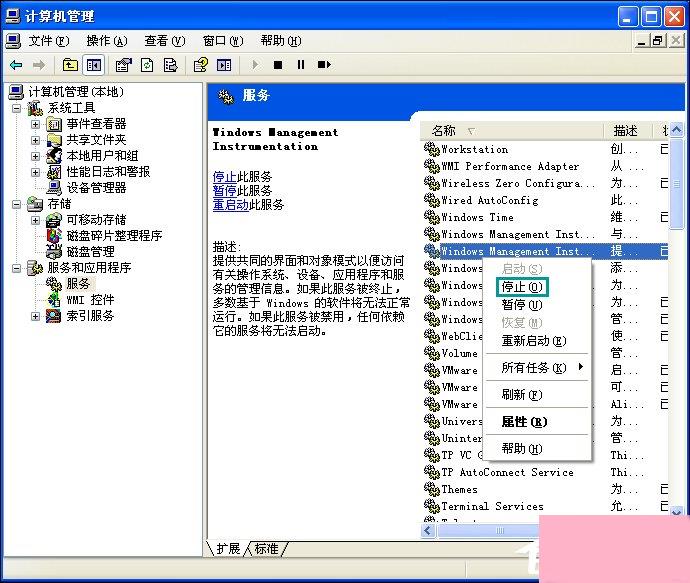Open the 帮助(H) menu in menu bar
Viewport: 690px width, 583px height.
281,41
